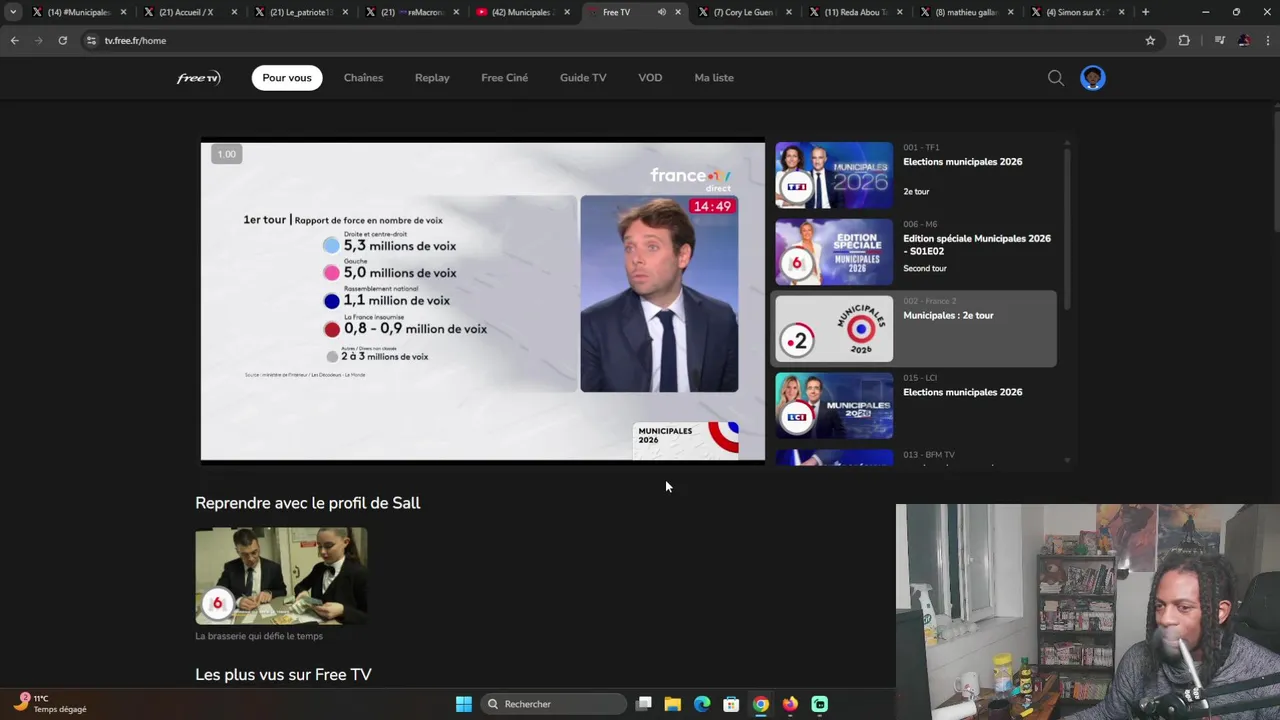The image size is (1280, 720).
Task: Open a new browser tab
Action: pyautogui.click(x=1145, y=12)
